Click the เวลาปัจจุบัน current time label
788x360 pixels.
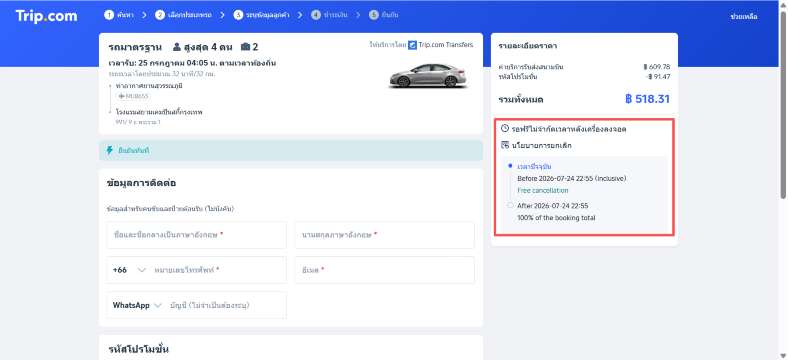pyautogui.click(x=534, y=166)
